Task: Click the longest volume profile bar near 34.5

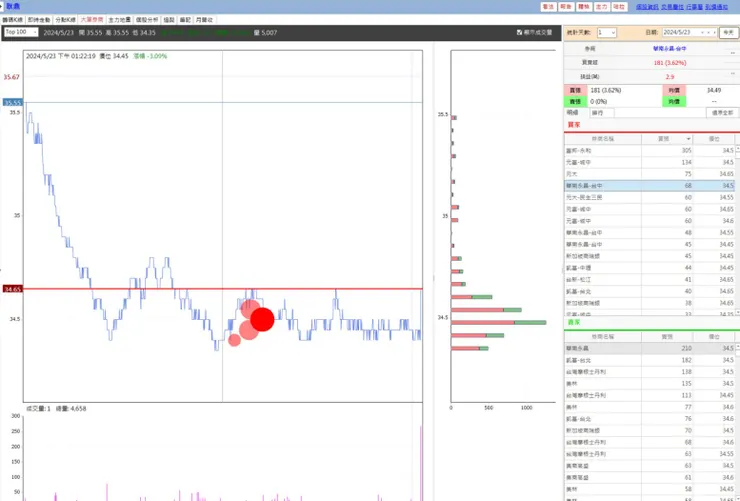Action: (498, 323)
